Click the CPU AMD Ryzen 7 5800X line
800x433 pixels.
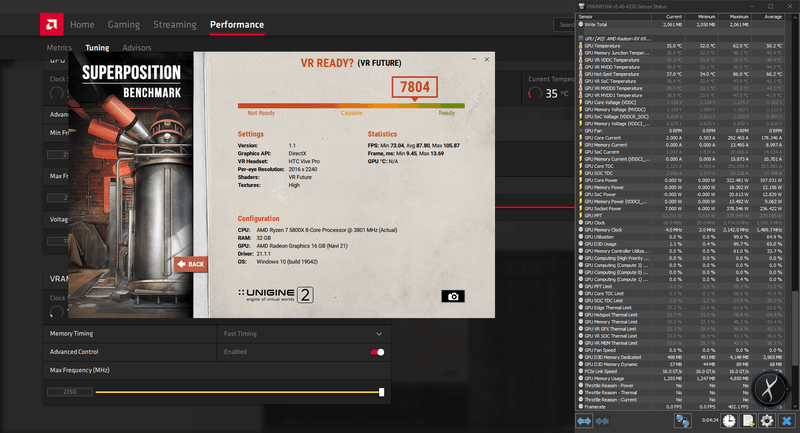click(317, 230)
